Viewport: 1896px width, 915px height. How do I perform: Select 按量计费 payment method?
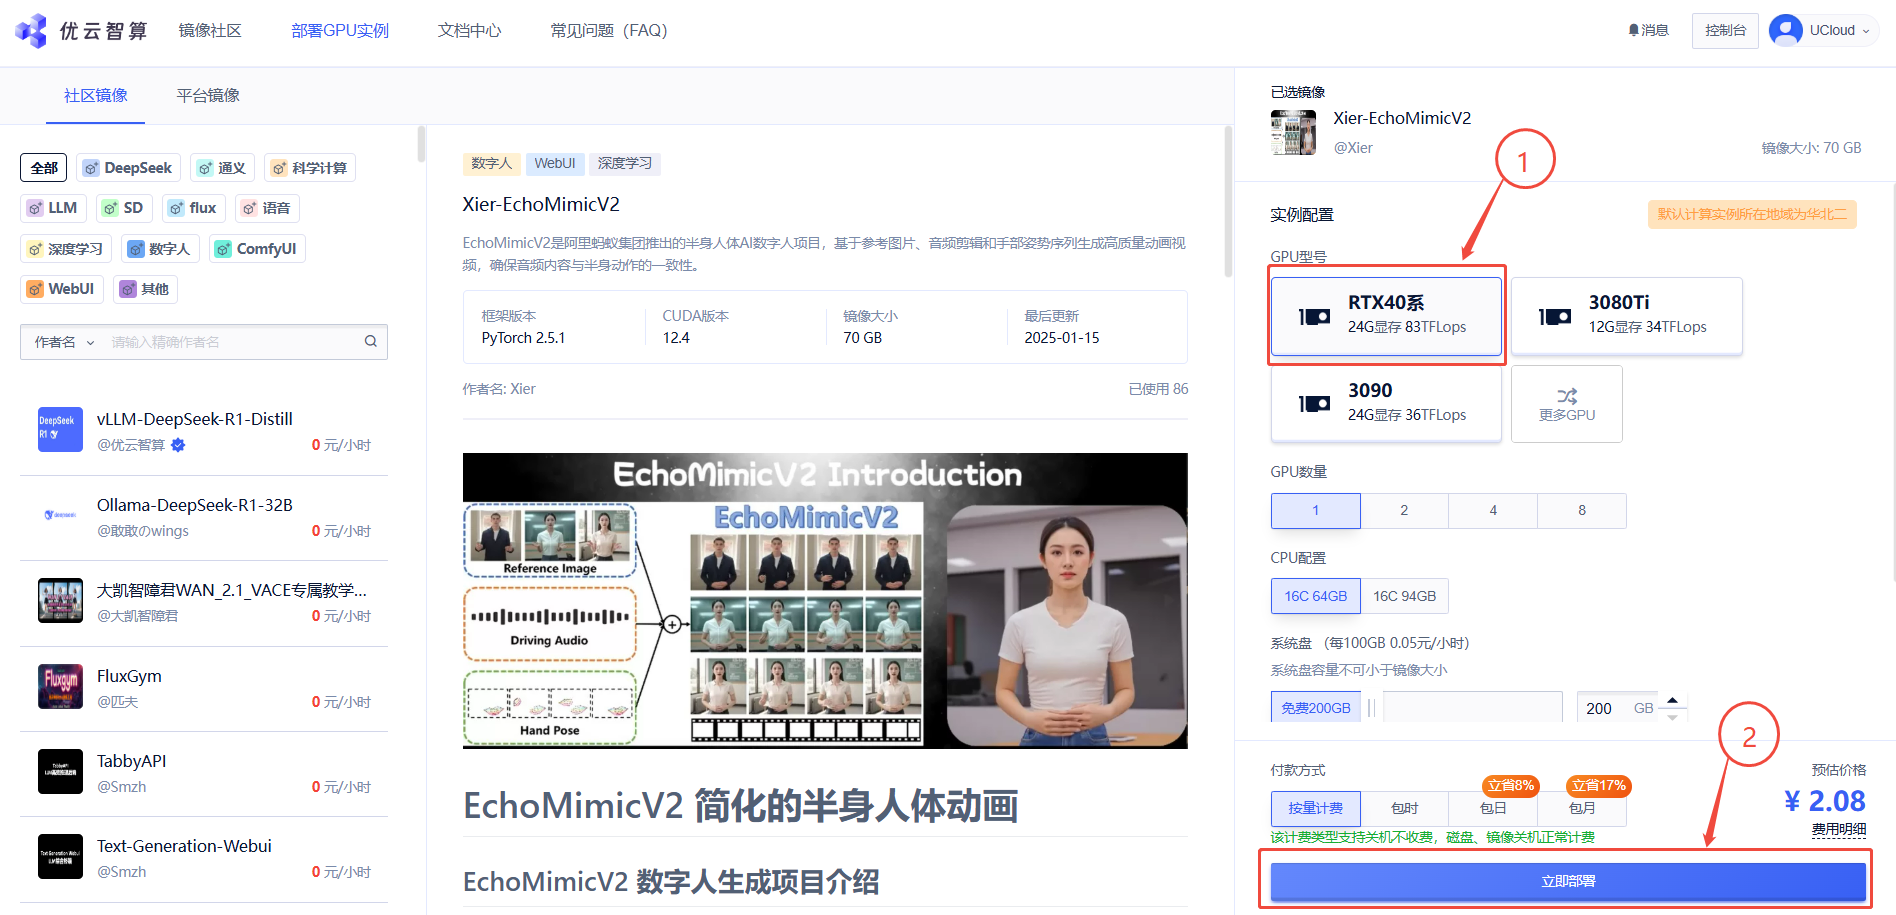[1316, 808]
